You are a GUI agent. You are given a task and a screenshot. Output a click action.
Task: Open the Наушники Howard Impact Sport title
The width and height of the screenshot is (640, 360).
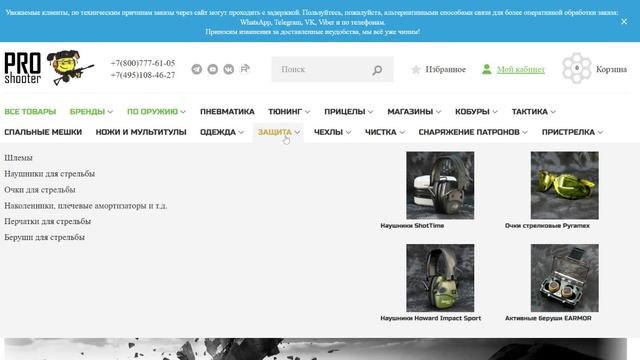(x=431, y=318)
